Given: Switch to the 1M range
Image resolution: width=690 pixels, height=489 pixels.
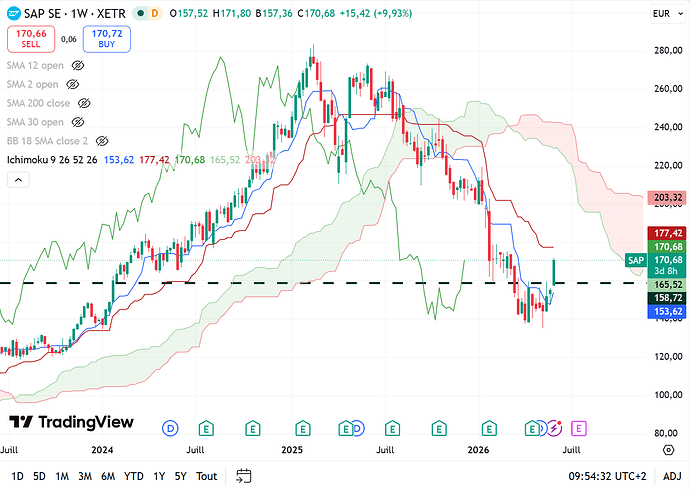Looking at the screenshot, I should [62, 476].
